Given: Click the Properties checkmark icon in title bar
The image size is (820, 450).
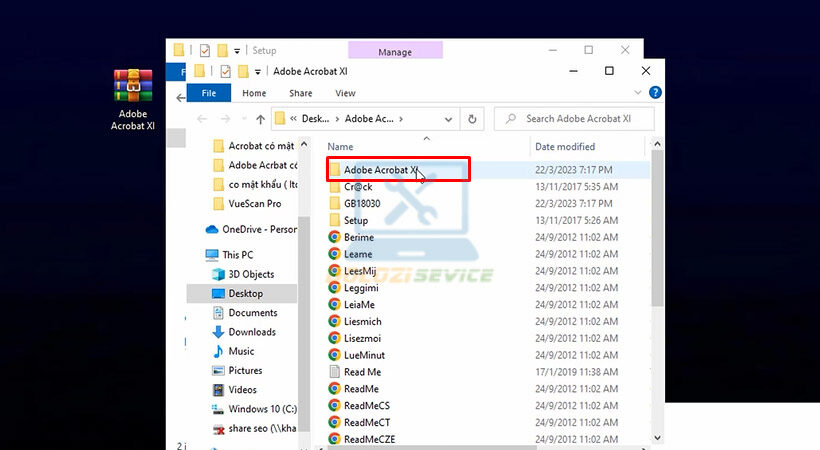Looking at the screenshot, I should (225, 71).
